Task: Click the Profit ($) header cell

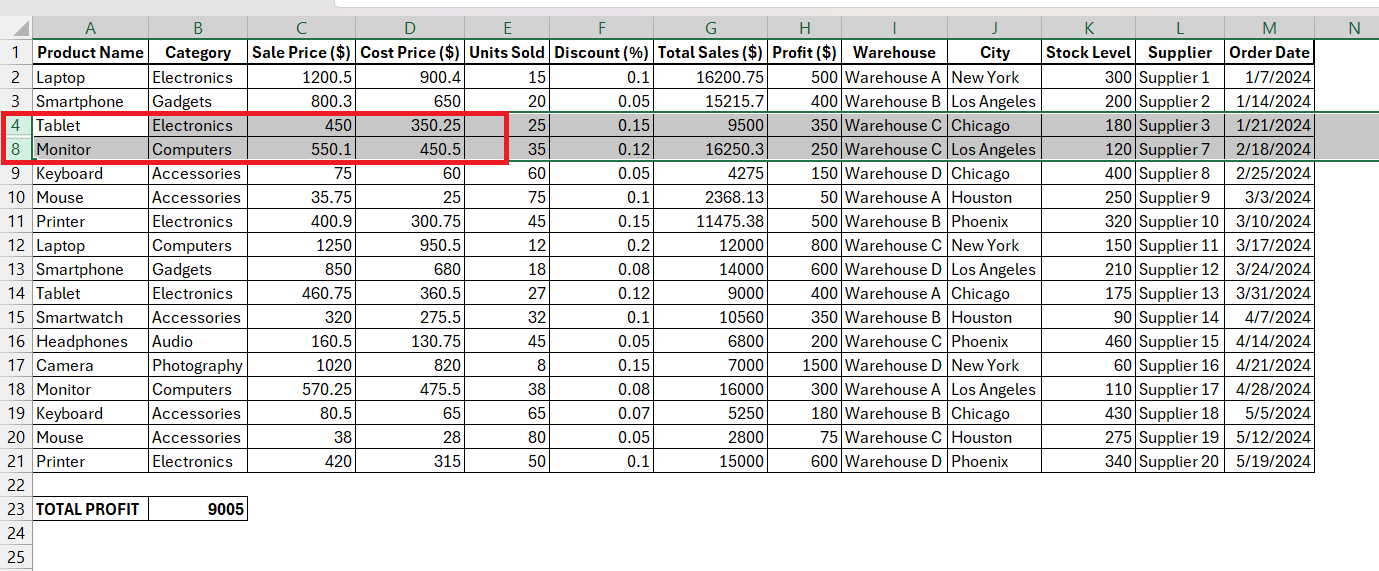Action: [804, 52]
